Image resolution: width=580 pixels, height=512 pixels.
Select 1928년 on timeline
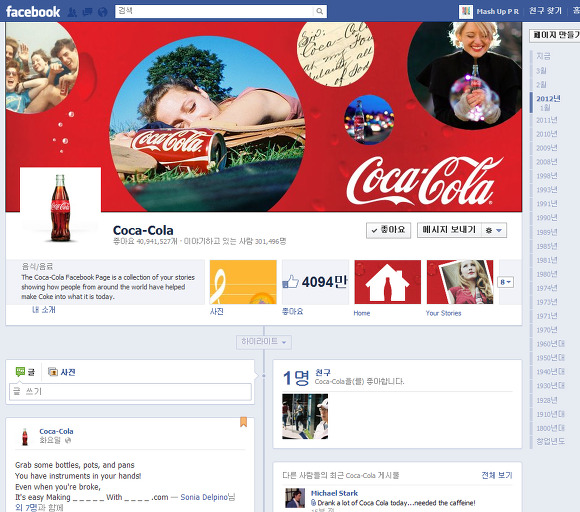(547, 400)
